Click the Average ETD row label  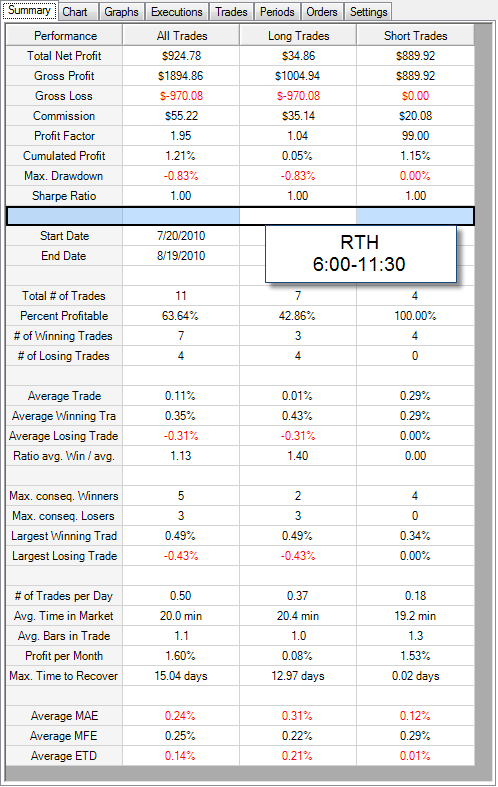coord(64,756)
